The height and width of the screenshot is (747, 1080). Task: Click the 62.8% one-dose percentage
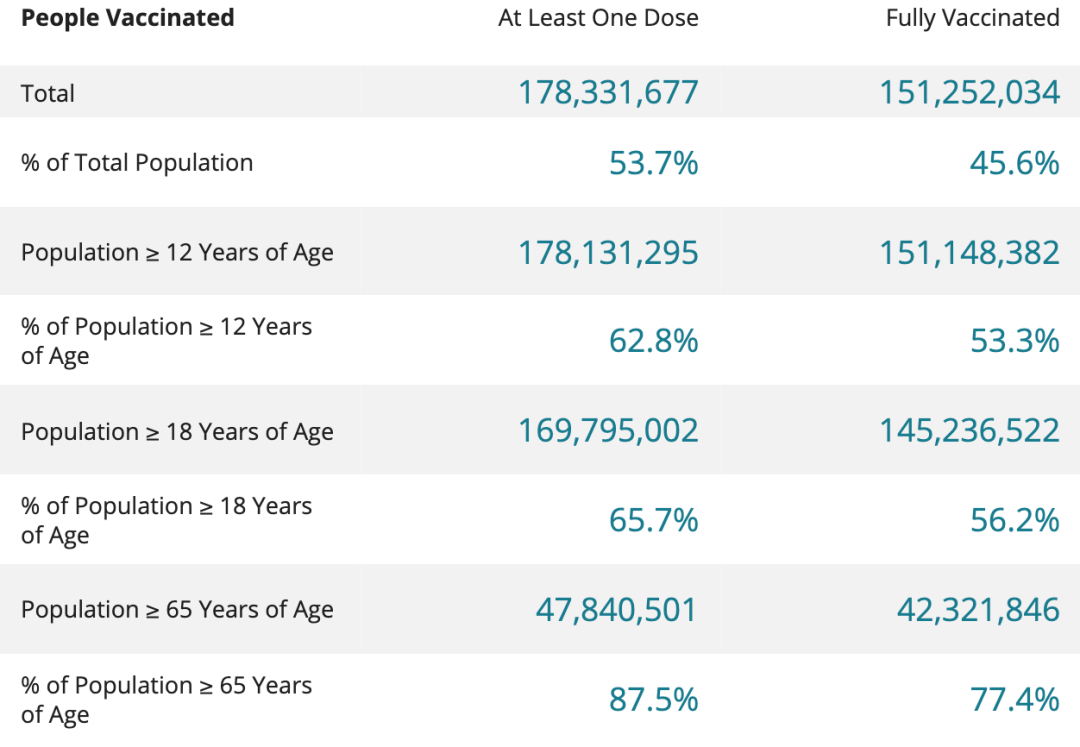click(x=653, y=341)
